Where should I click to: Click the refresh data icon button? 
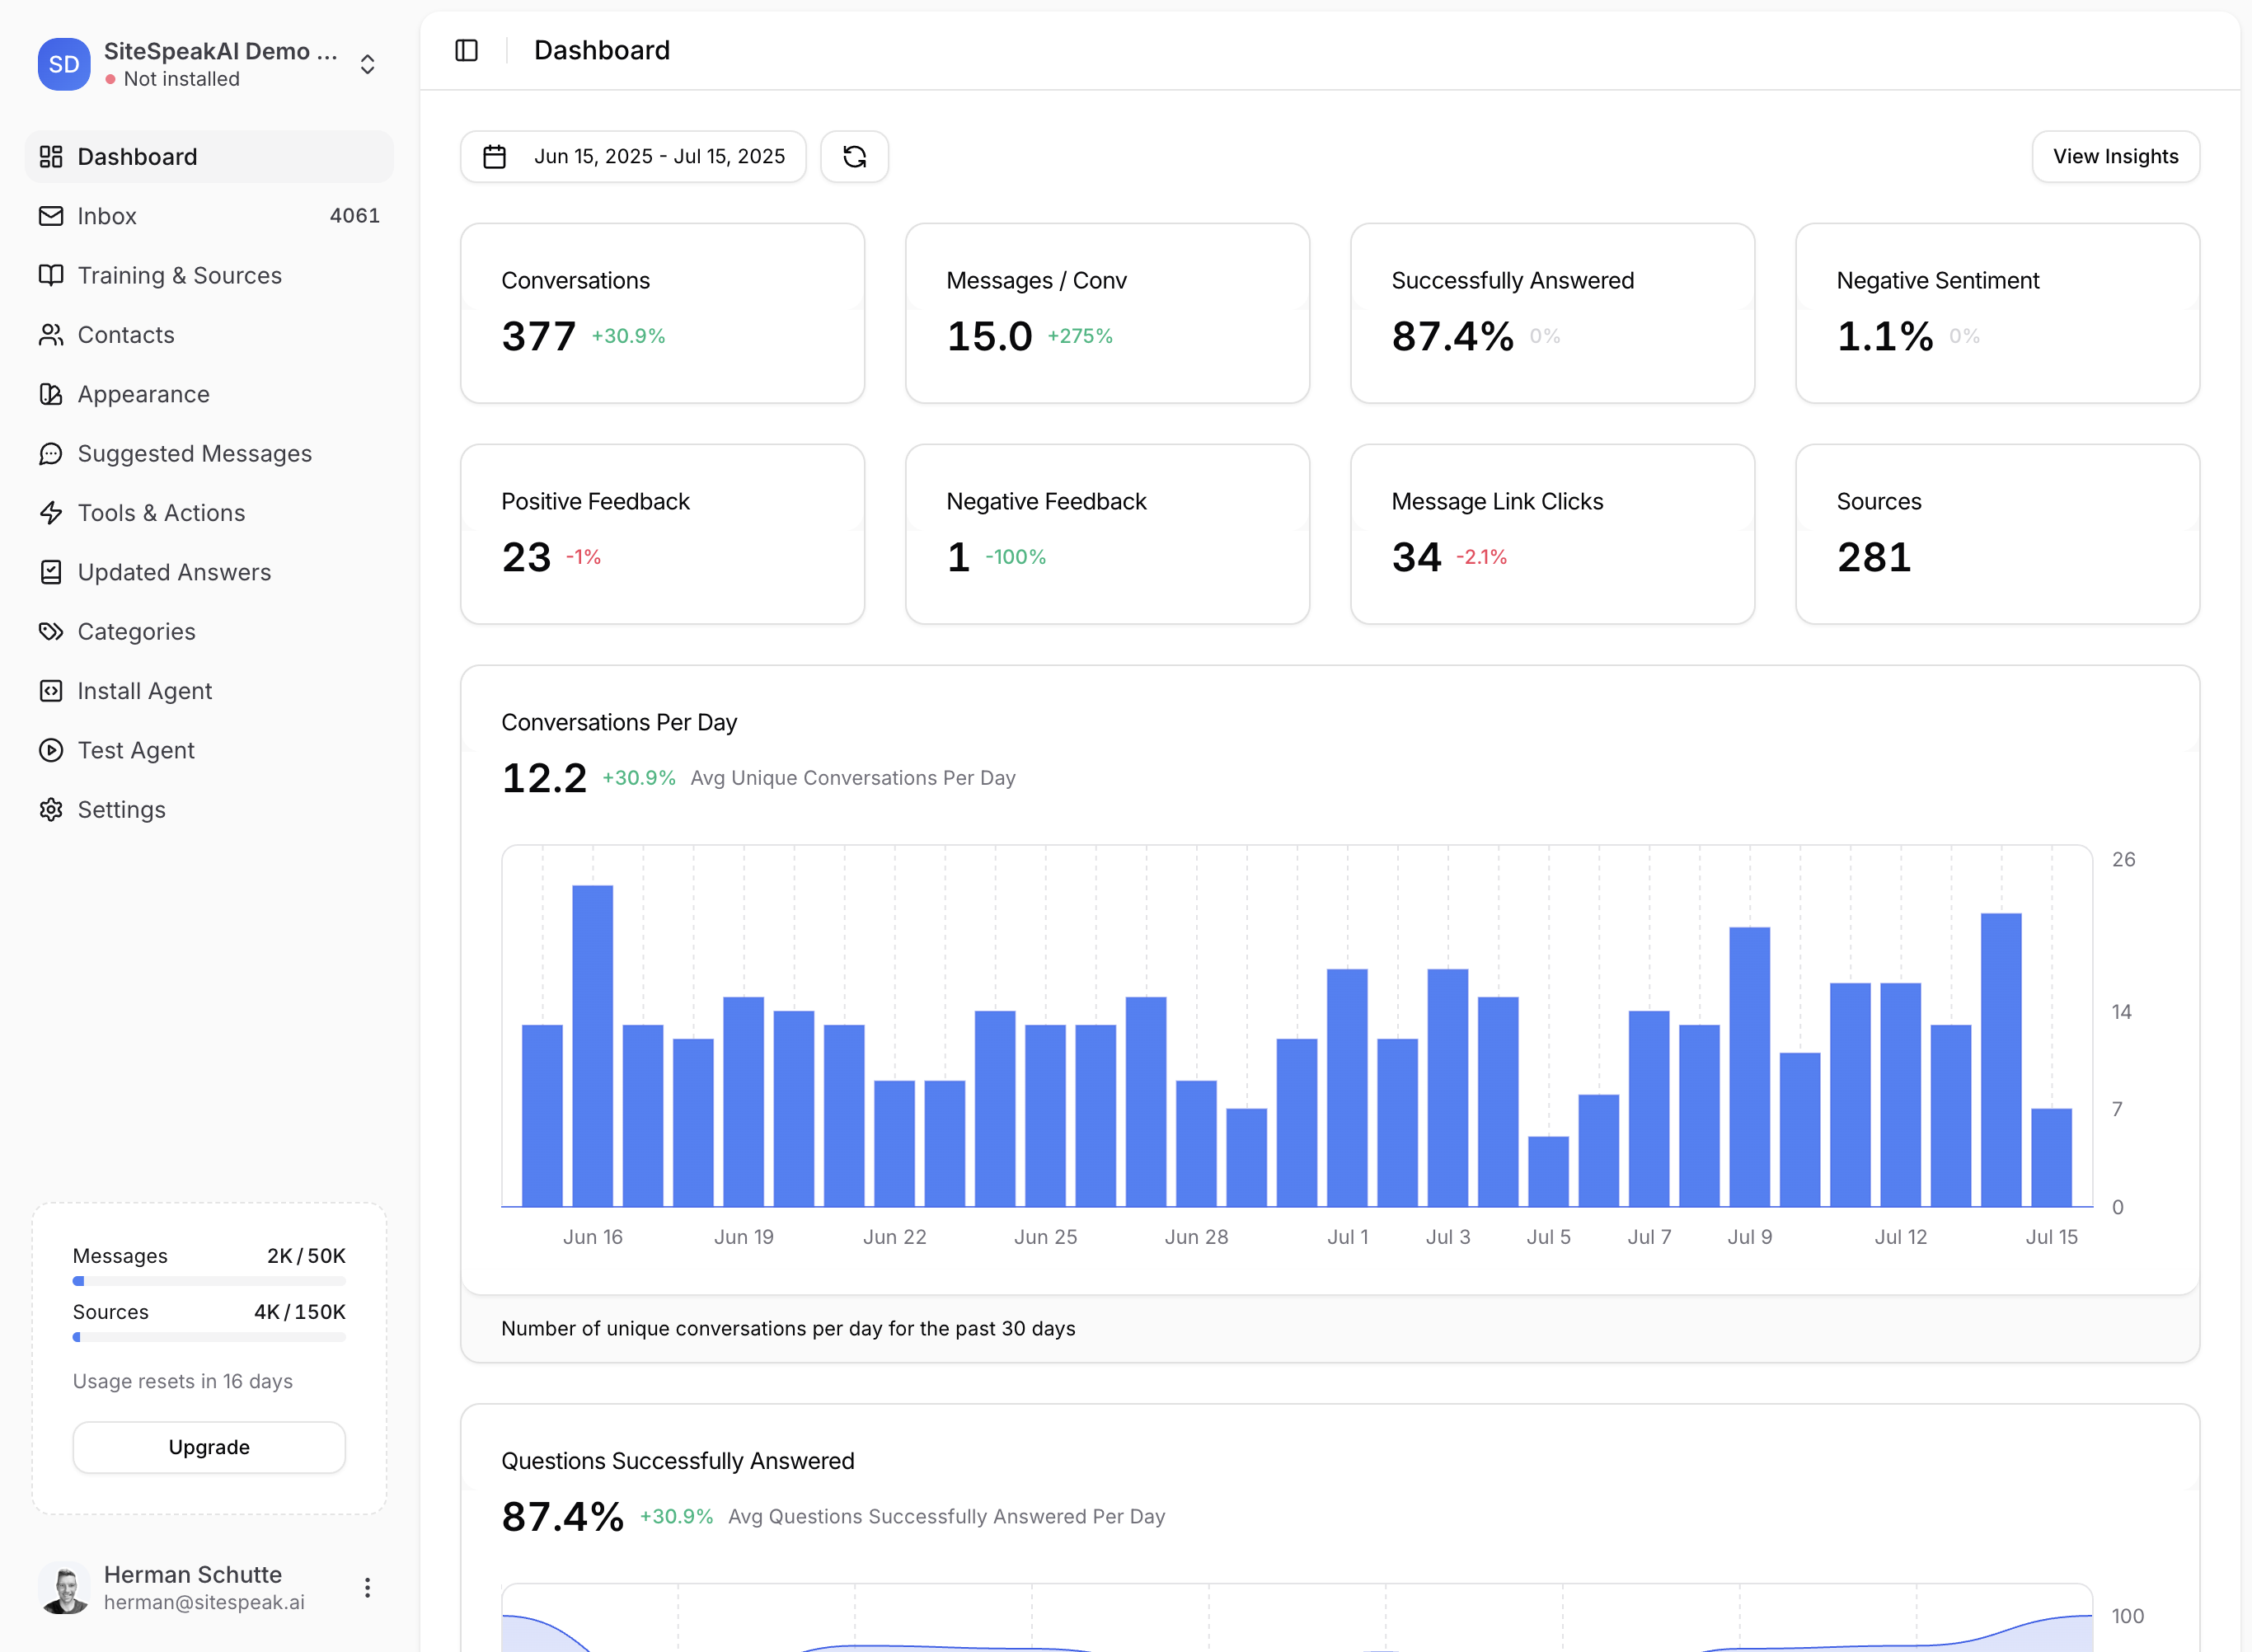click(x=854, y=156)
